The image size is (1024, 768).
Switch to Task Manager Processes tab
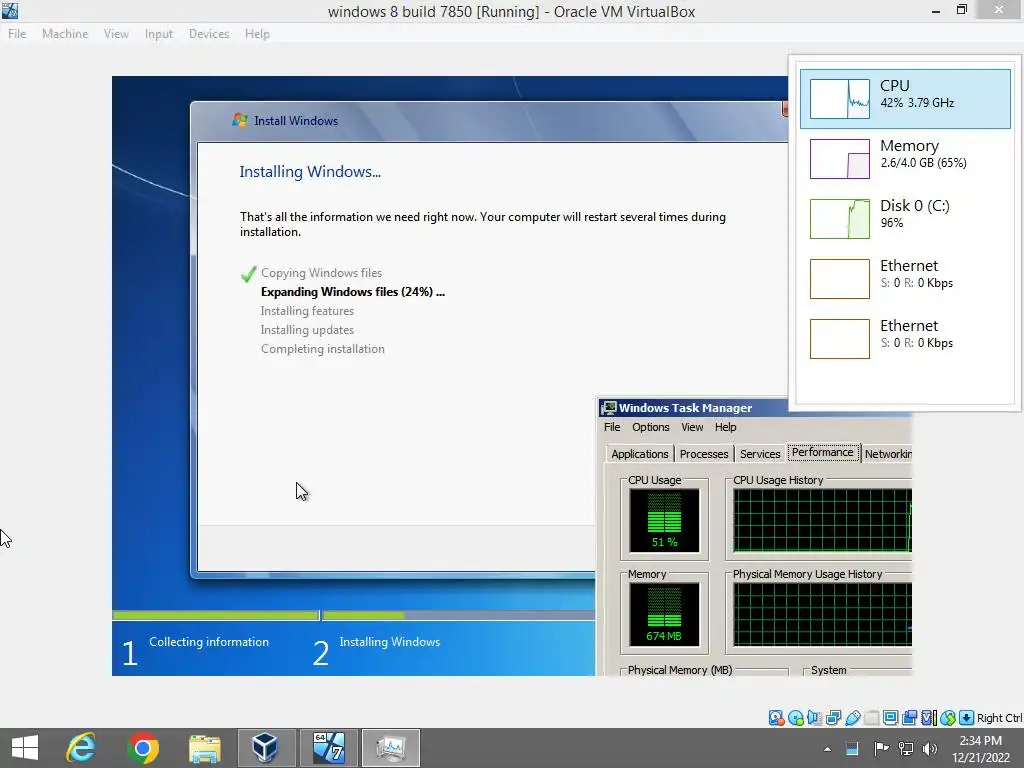(703, 454)
